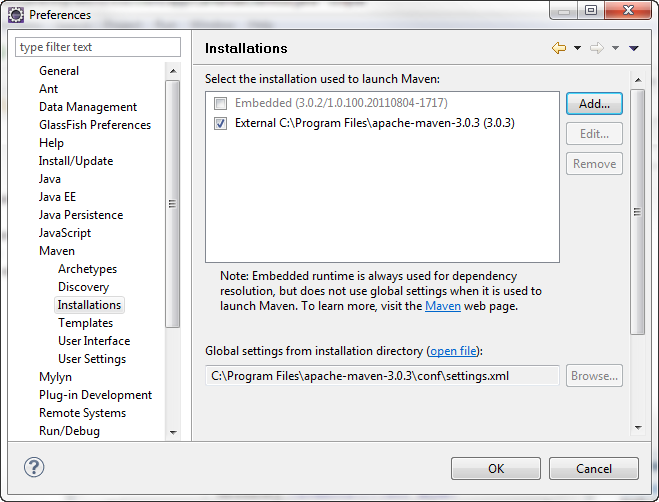Screen dimensions: 659x502
Task: Select the Maven parent node
Action: (x=57, y=251)
